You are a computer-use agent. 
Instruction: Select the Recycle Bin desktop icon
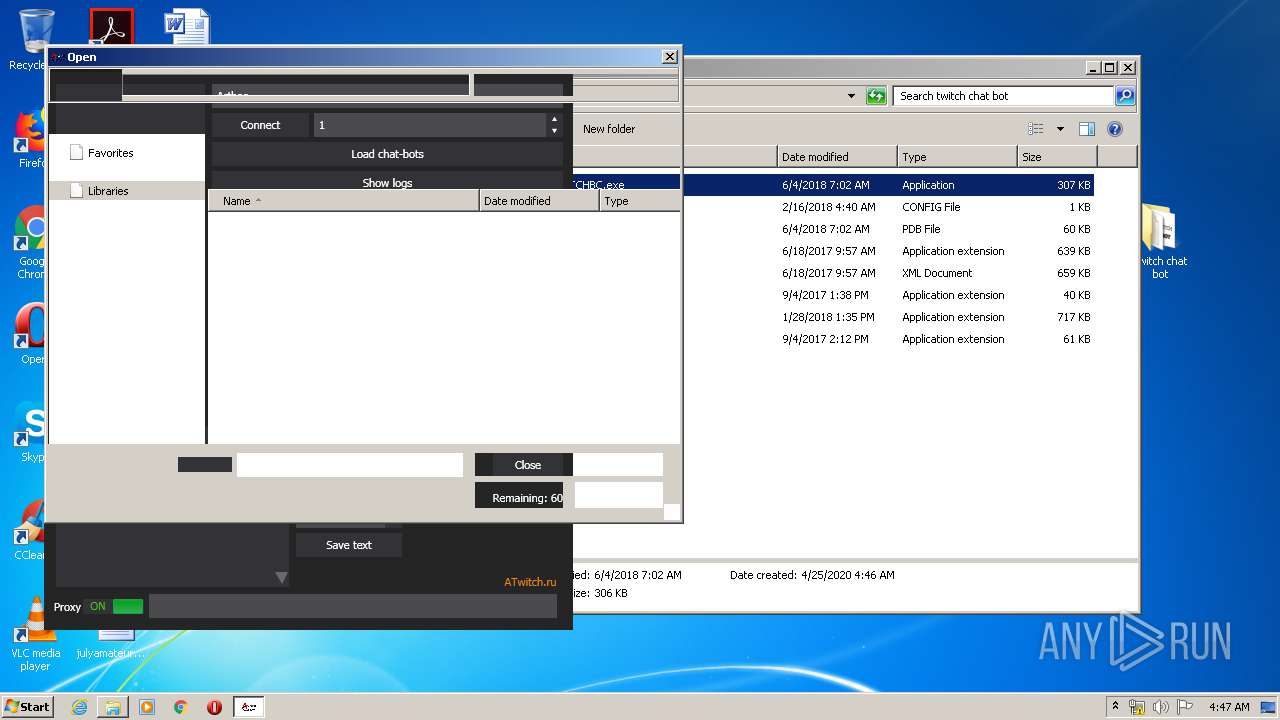tap(34, 40)
